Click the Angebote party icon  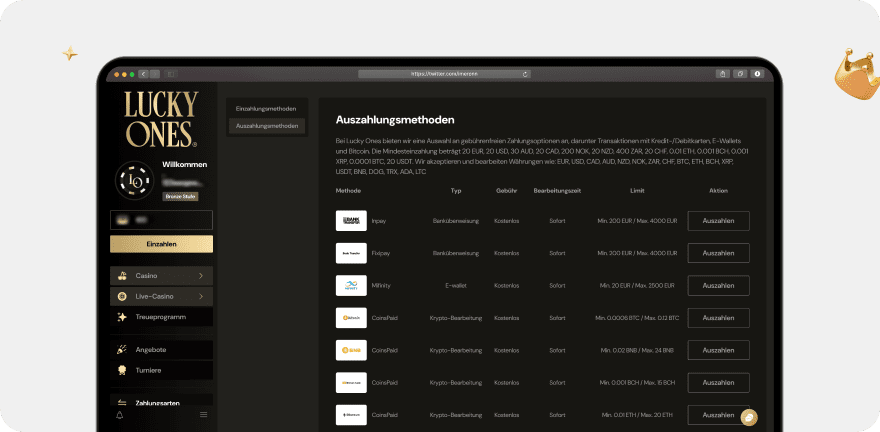point(122,350)
